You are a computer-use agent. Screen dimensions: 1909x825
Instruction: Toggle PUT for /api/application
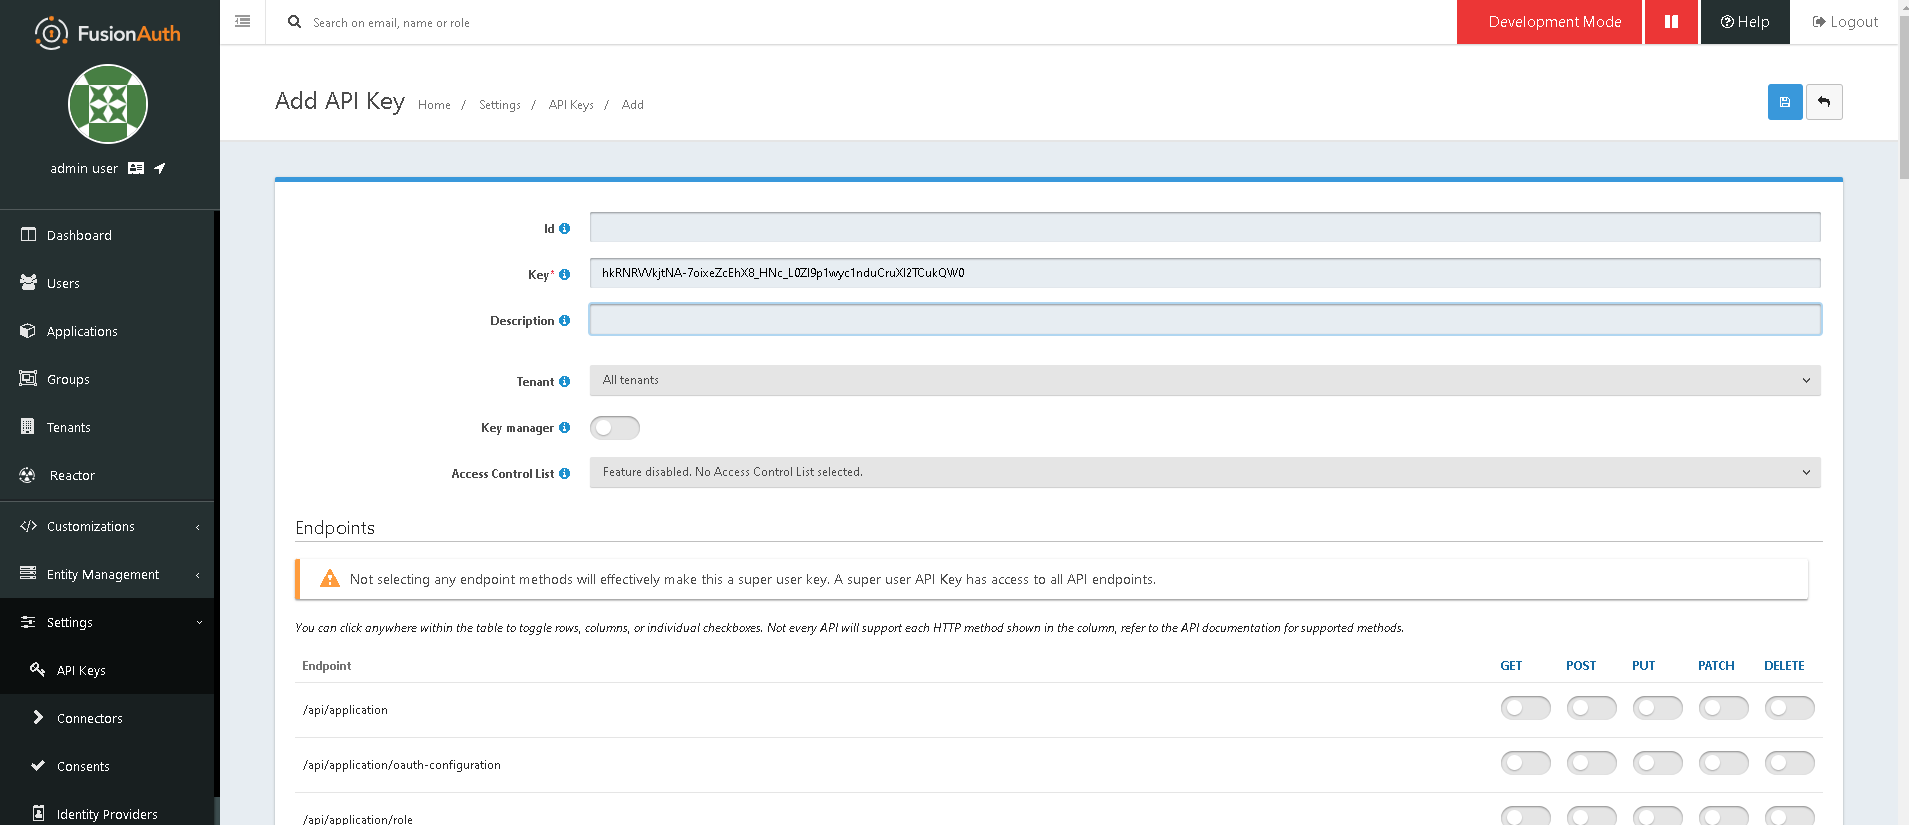(x=1657, y=708)
